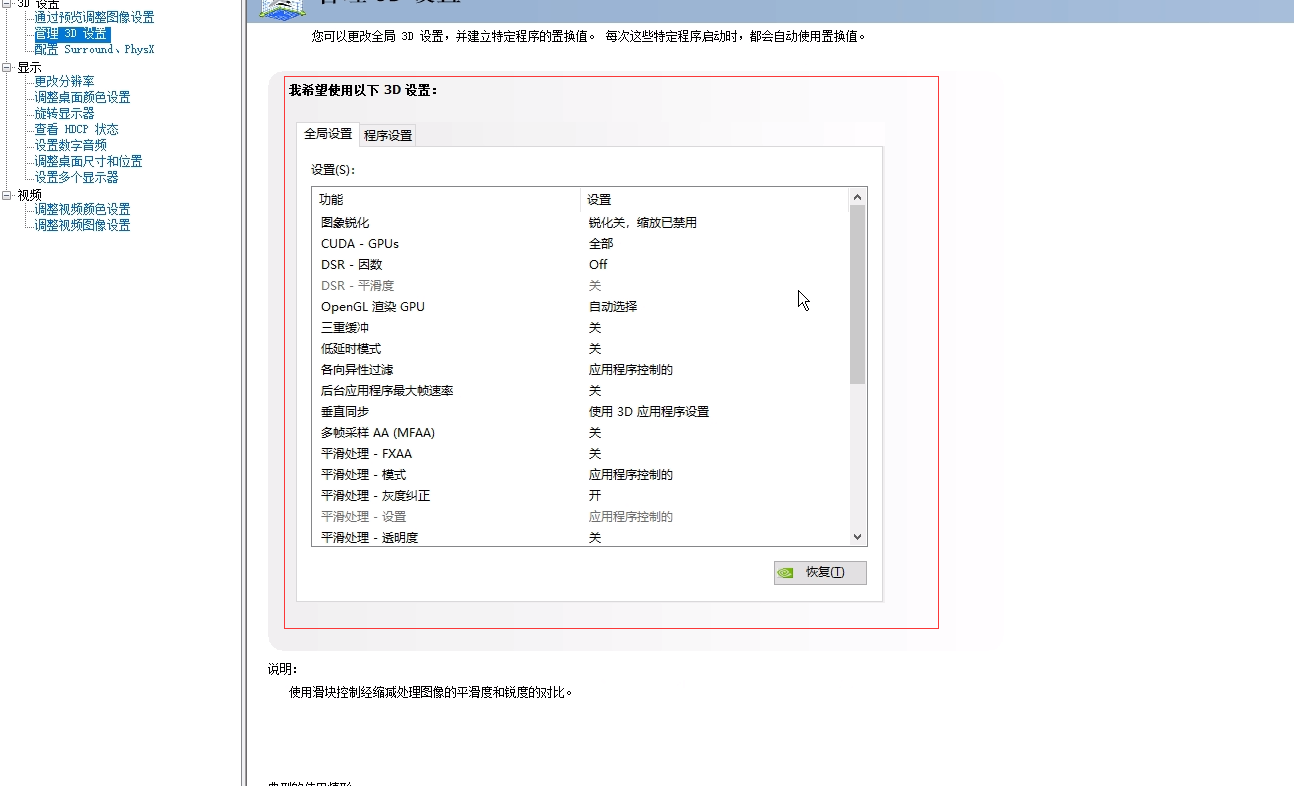This screenshot has width=1294, height=786.
Task: Select the DSR - 因数 row
Action: click(580, 265)
